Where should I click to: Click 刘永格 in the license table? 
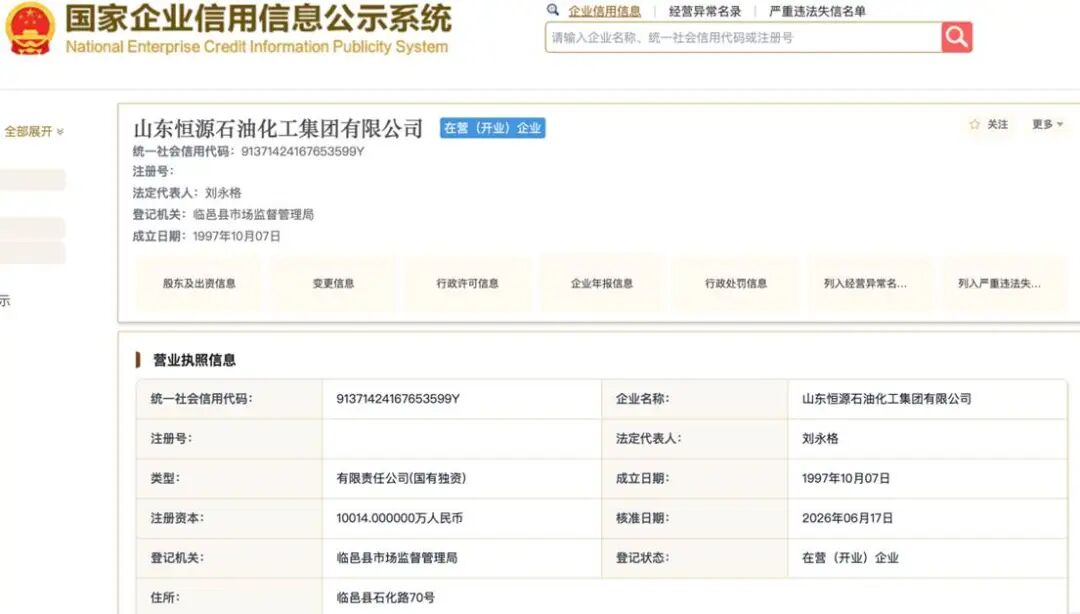[x=820, y=438]
